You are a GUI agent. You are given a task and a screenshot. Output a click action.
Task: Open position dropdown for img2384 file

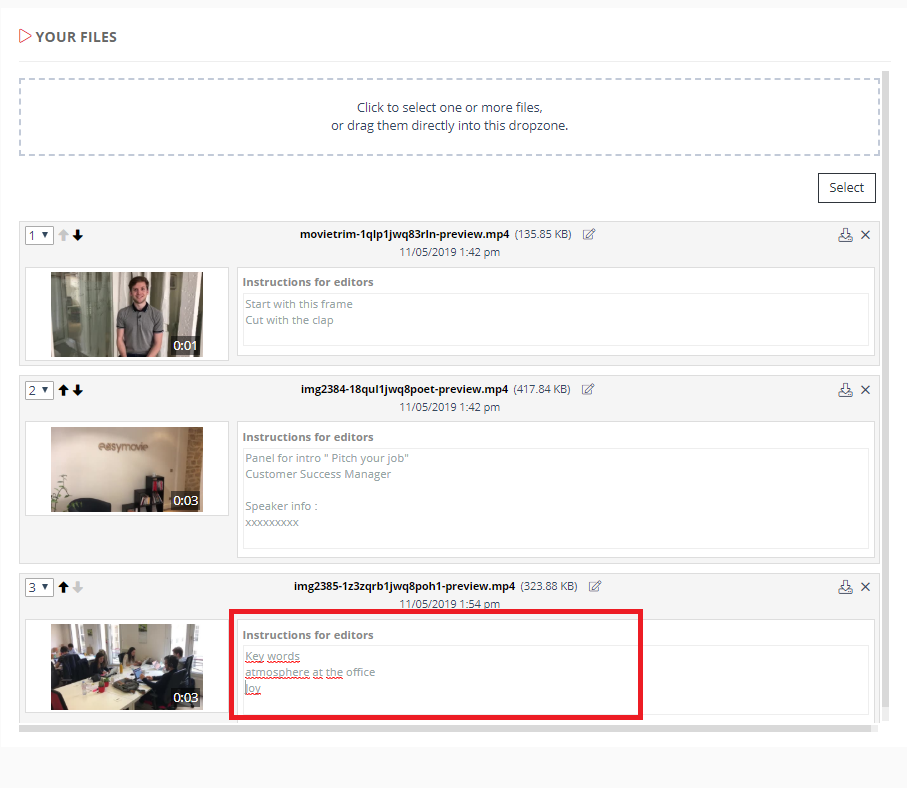coord(39,390)
